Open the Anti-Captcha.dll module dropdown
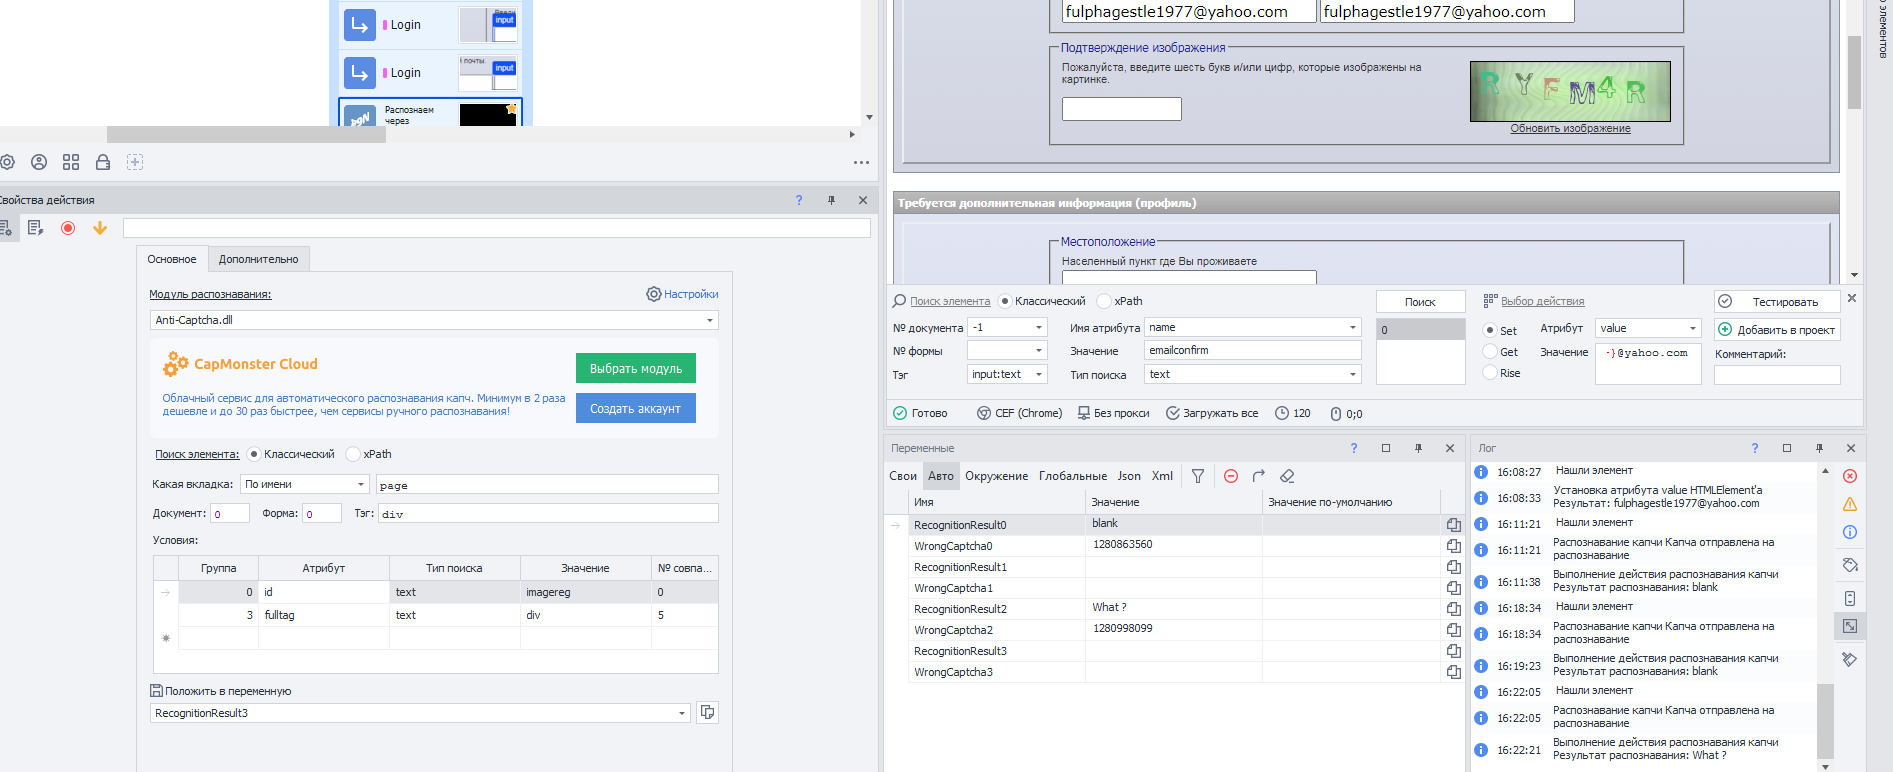1893x772 pixels. click(710, 321)
